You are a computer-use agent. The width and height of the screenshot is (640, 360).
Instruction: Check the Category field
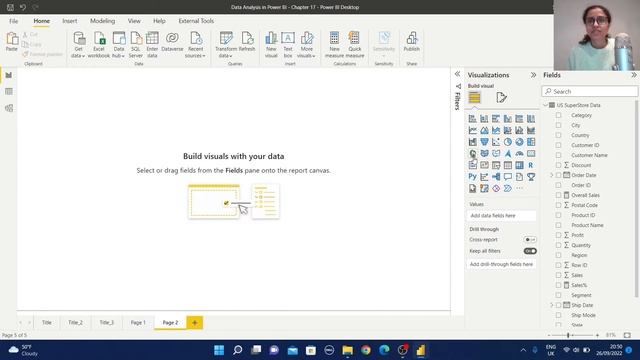(558, 116)
